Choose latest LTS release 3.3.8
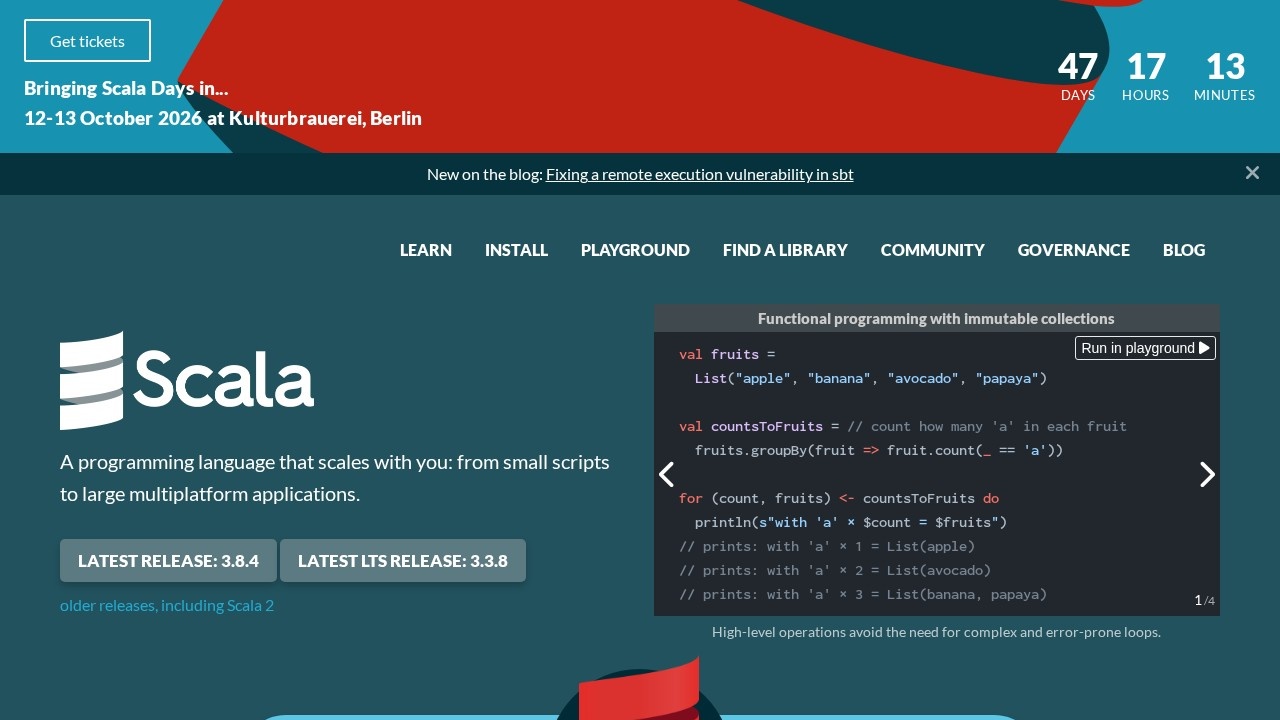The height and width of the screenshot is (720, 1280). coord(403,561)
